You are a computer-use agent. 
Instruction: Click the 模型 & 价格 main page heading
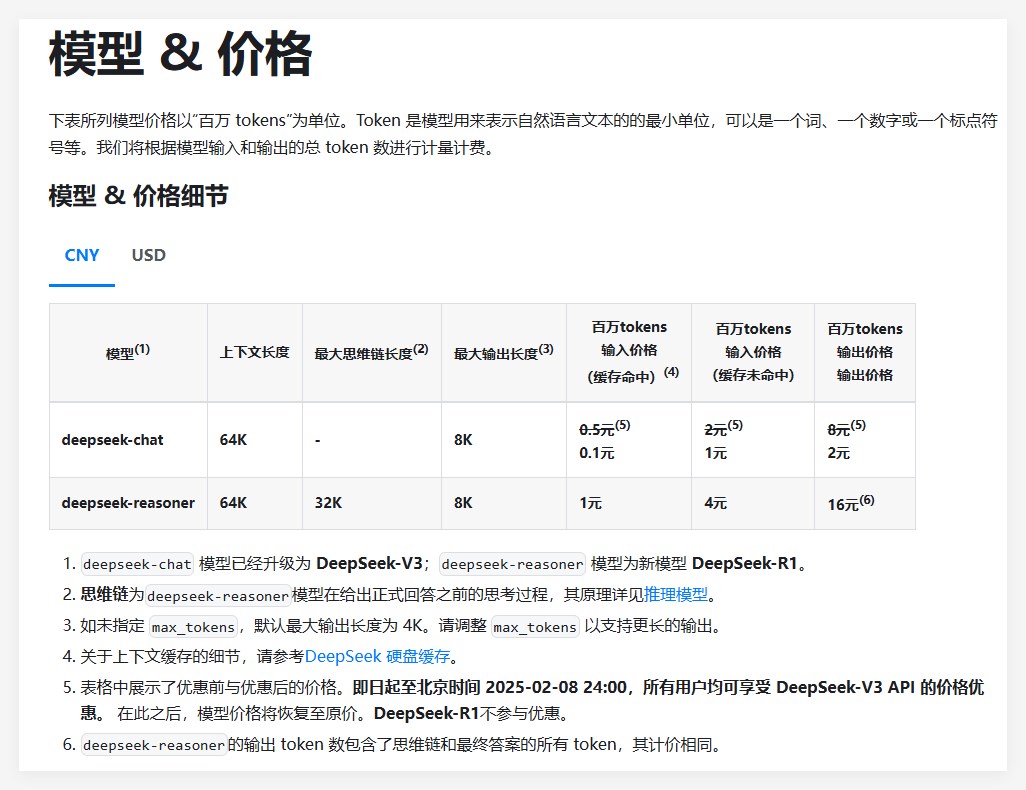point(181,54)
